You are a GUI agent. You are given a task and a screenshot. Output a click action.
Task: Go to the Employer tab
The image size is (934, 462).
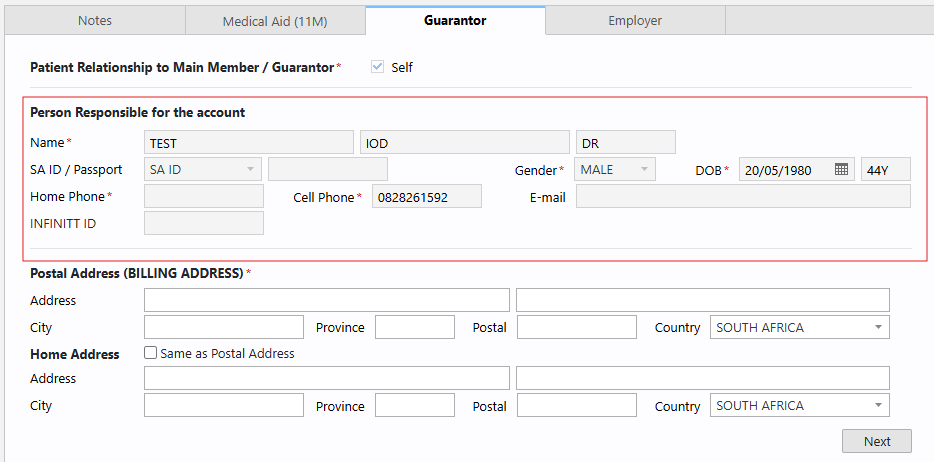tap(635, 21)
